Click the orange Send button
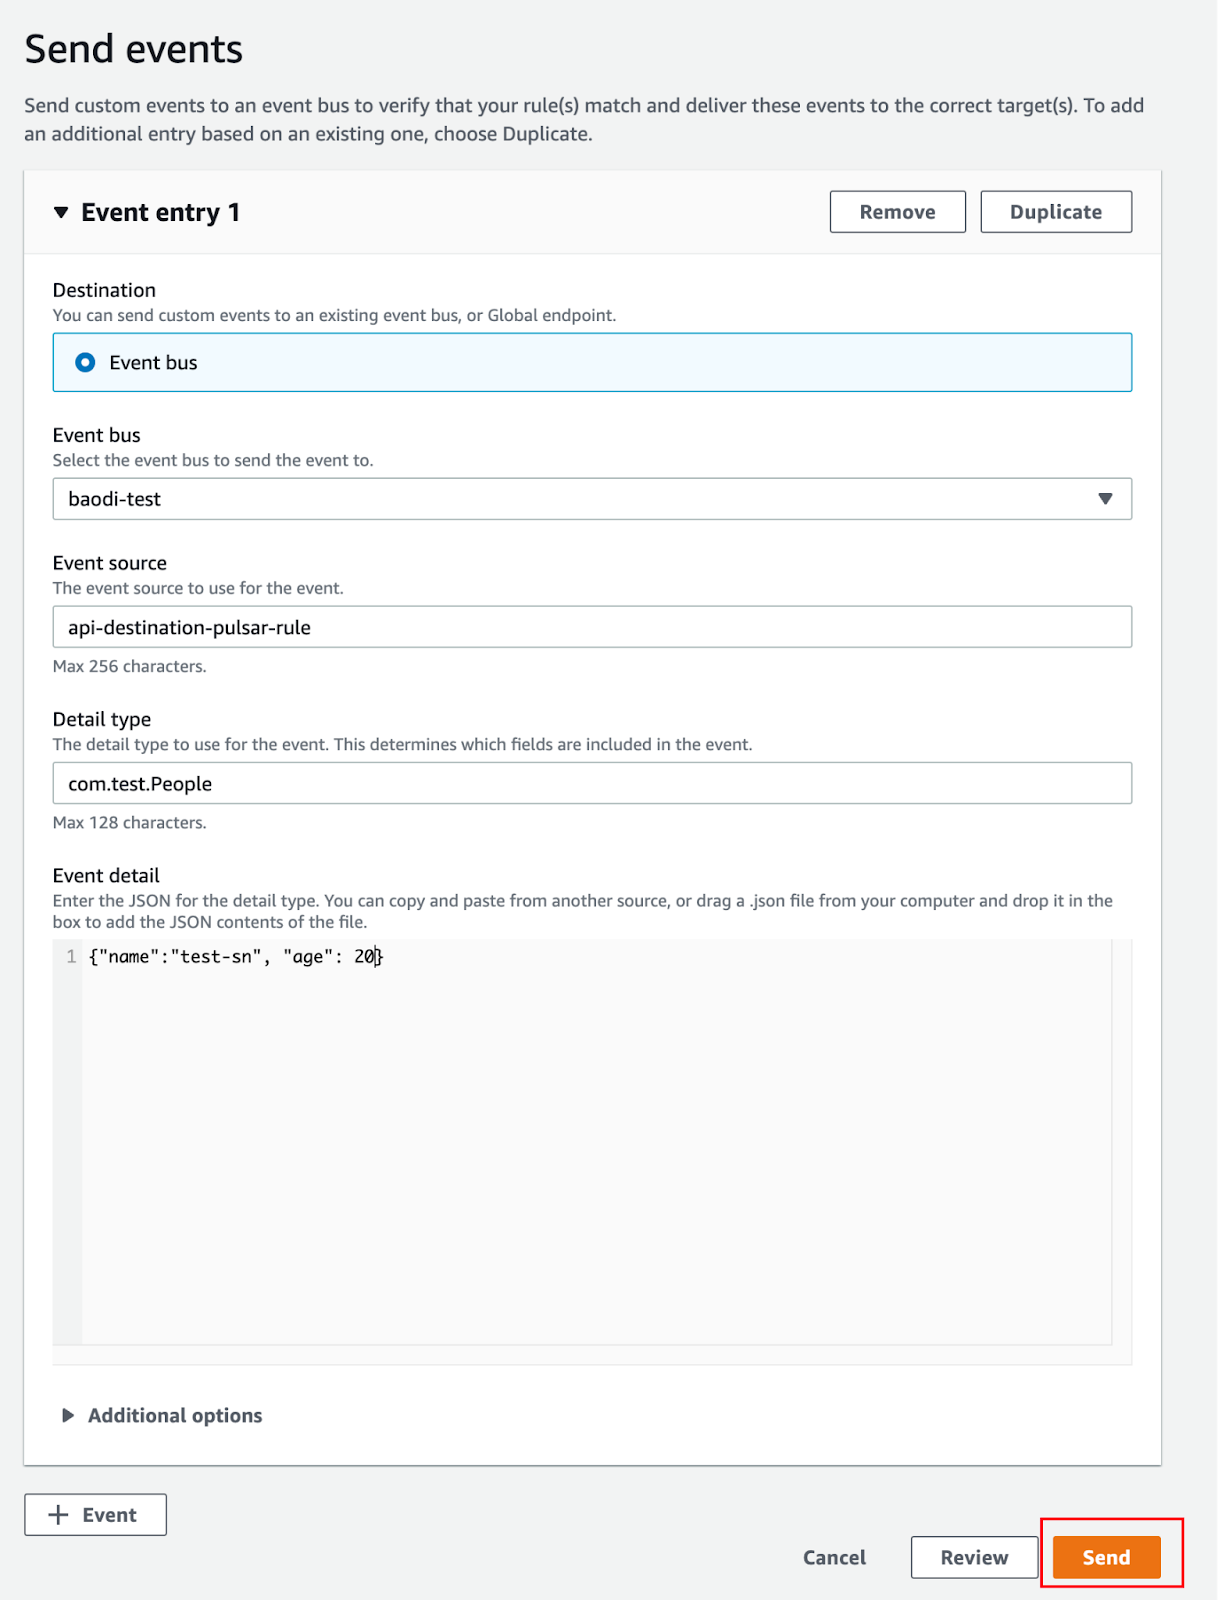 tap(1106, 1557)
